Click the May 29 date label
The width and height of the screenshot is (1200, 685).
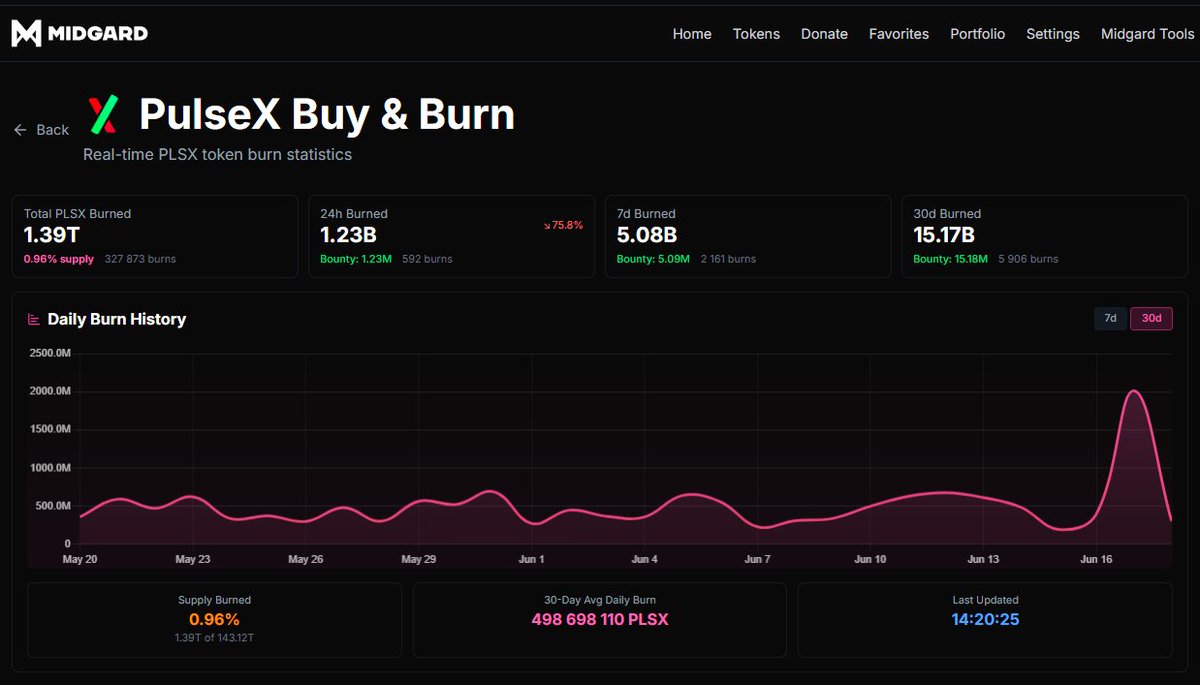click(418, 559)
